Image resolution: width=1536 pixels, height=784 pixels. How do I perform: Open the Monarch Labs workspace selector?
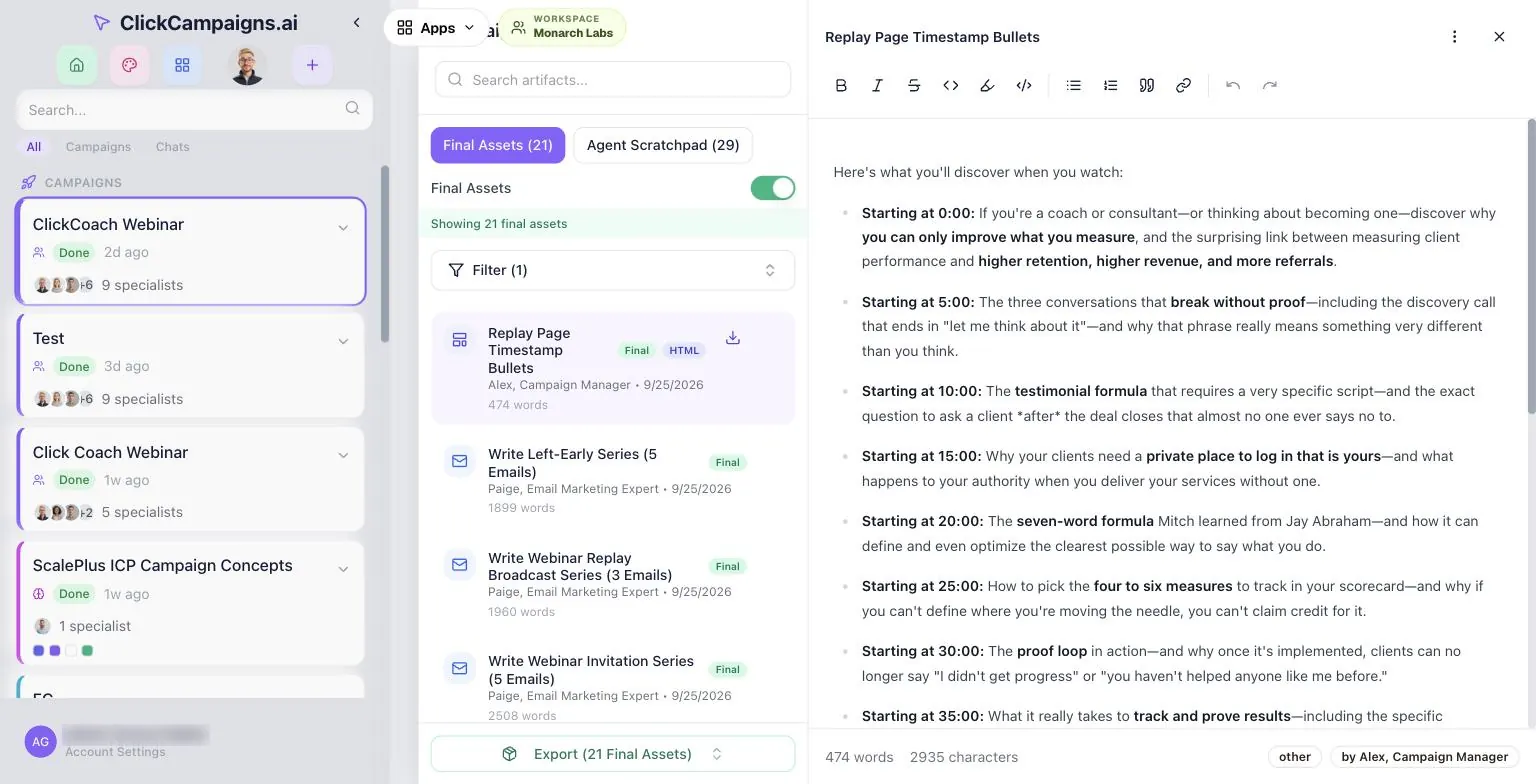(562, 27)
